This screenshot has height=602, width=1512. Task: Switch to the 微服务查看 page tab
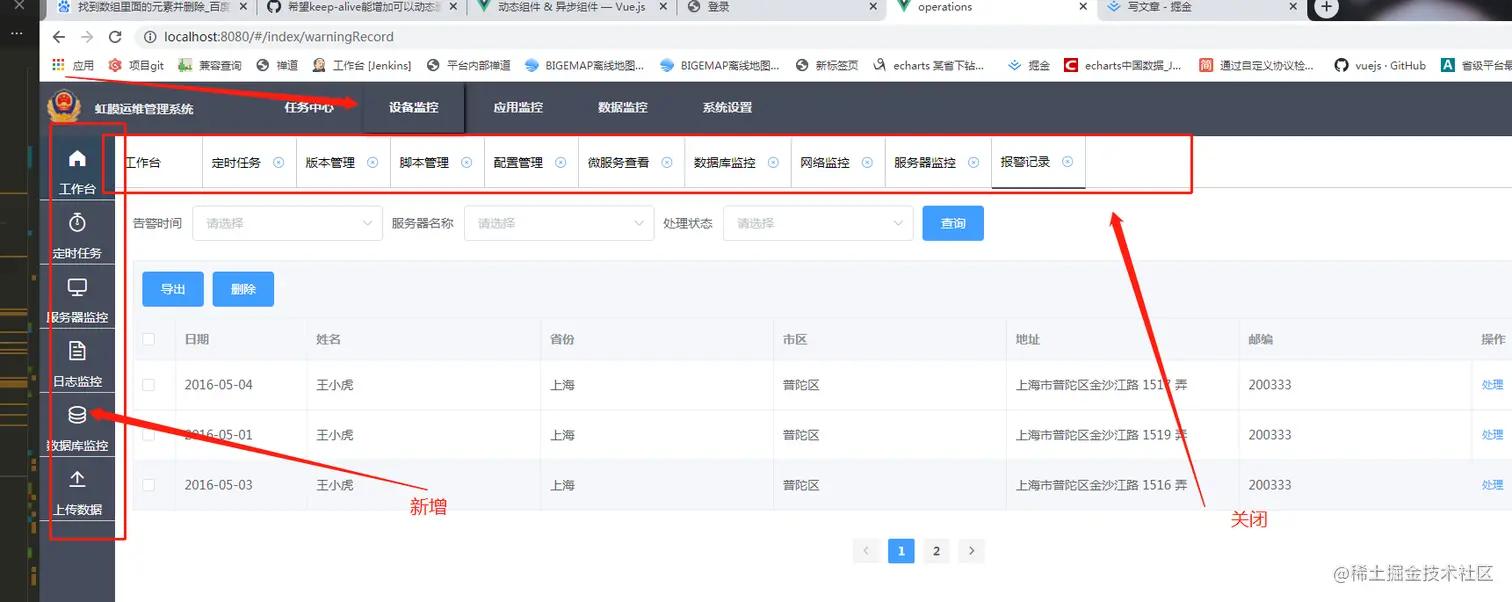click(618, 162)
